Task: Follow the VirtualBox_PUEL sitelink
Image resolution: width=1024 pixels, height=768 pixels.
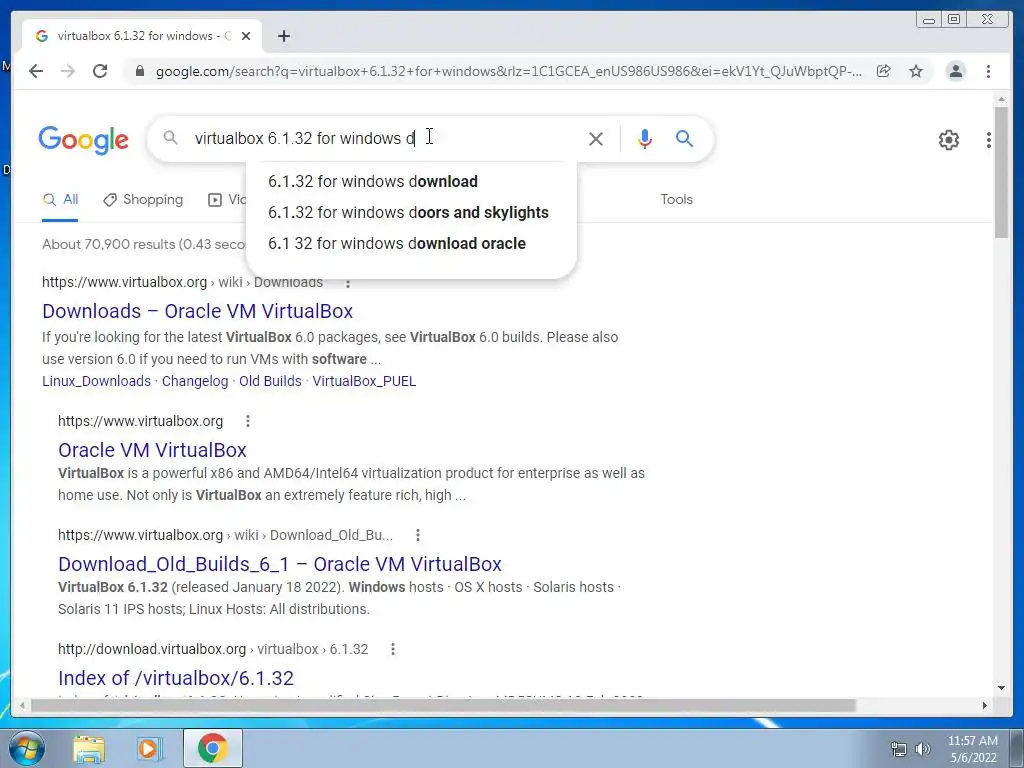Action: click(364, 381)
